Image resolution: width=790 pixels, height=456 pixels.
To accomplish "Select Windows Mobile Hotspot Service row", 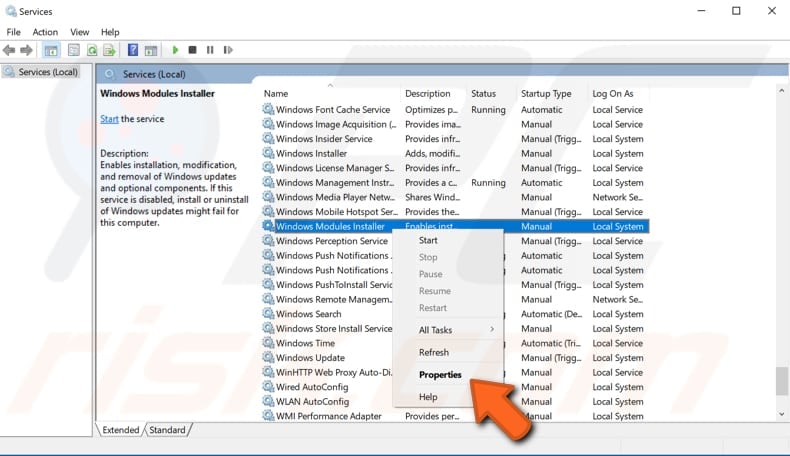I will click(455, 212).
